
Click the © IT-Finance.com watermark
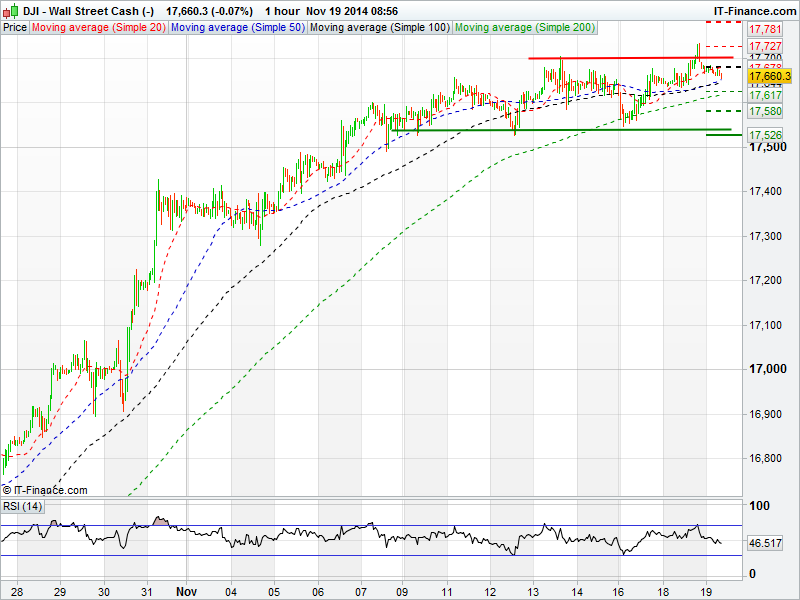coord(45,490)
